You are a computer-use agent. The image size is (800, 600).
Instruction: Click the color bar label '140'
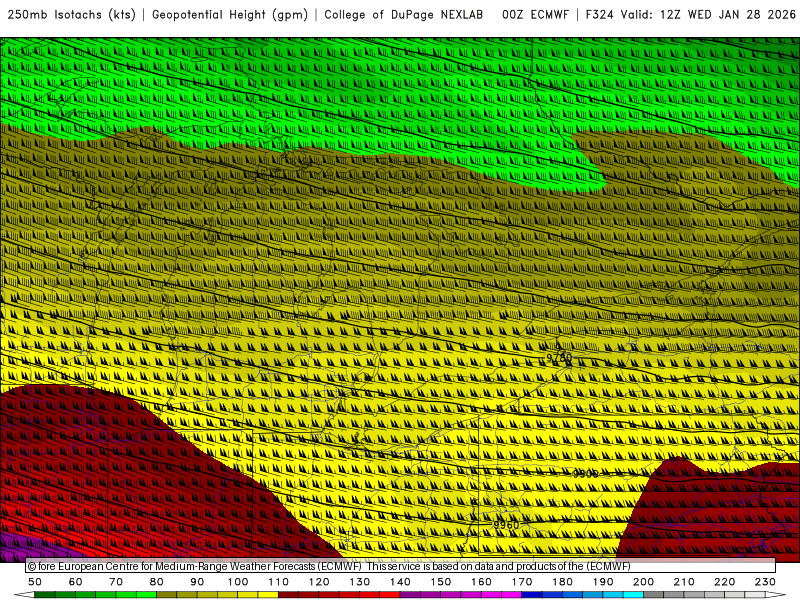coord(400,582)
